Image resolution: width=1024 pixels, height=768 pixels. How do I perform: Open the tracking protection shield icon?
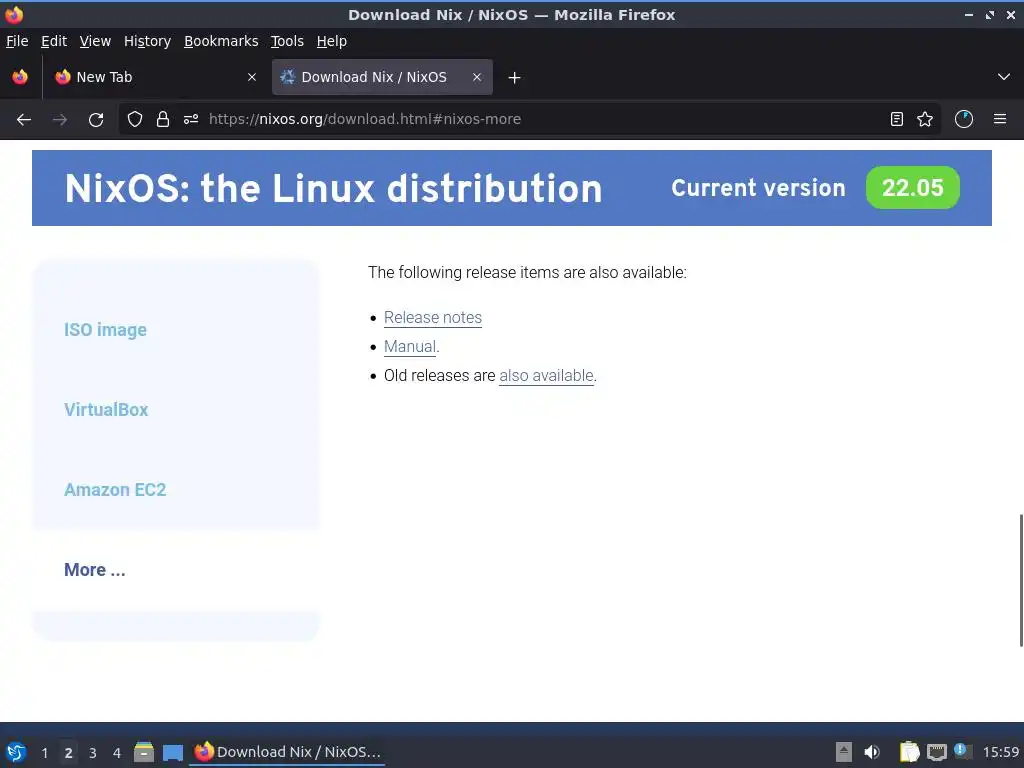pos(135,120)
